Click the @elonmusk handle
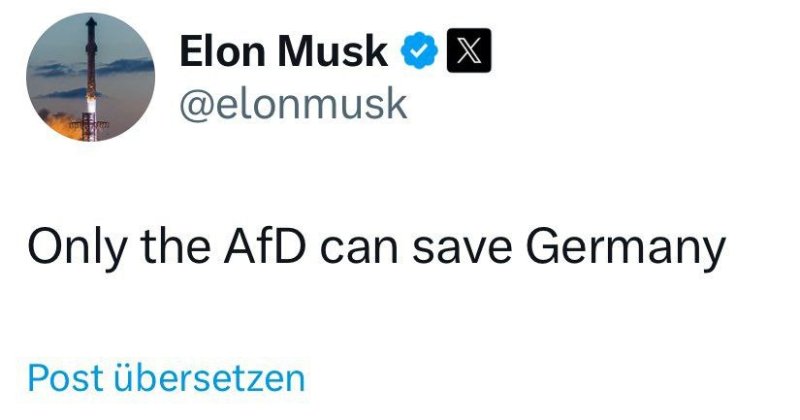 [292, 103]
